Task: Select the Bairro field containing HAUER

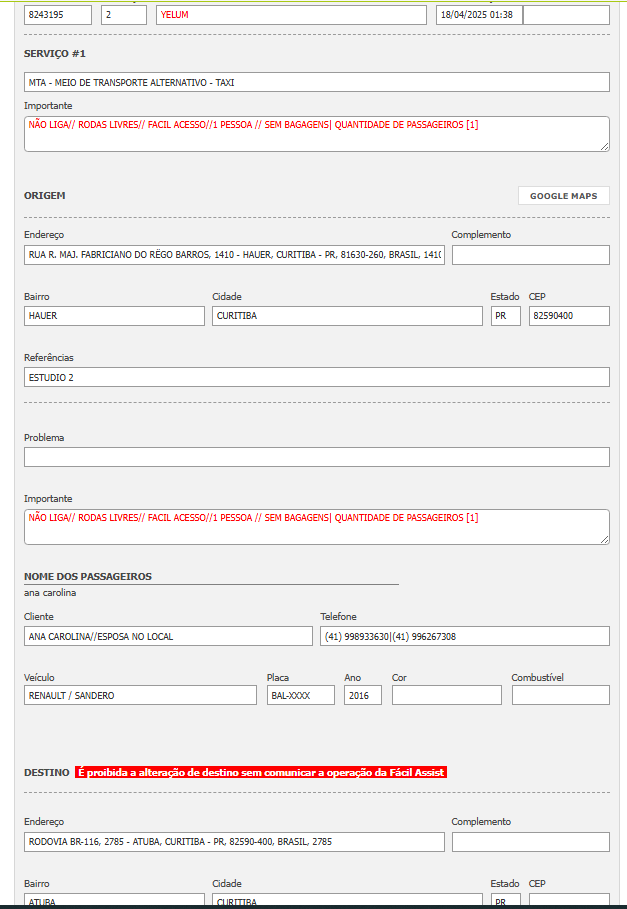Action: [x=114, y=316]
